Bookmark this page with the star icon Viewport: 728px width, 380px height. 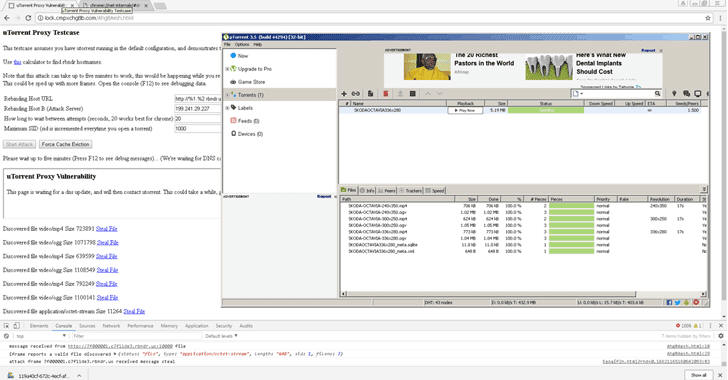click(x=708, y=18)
